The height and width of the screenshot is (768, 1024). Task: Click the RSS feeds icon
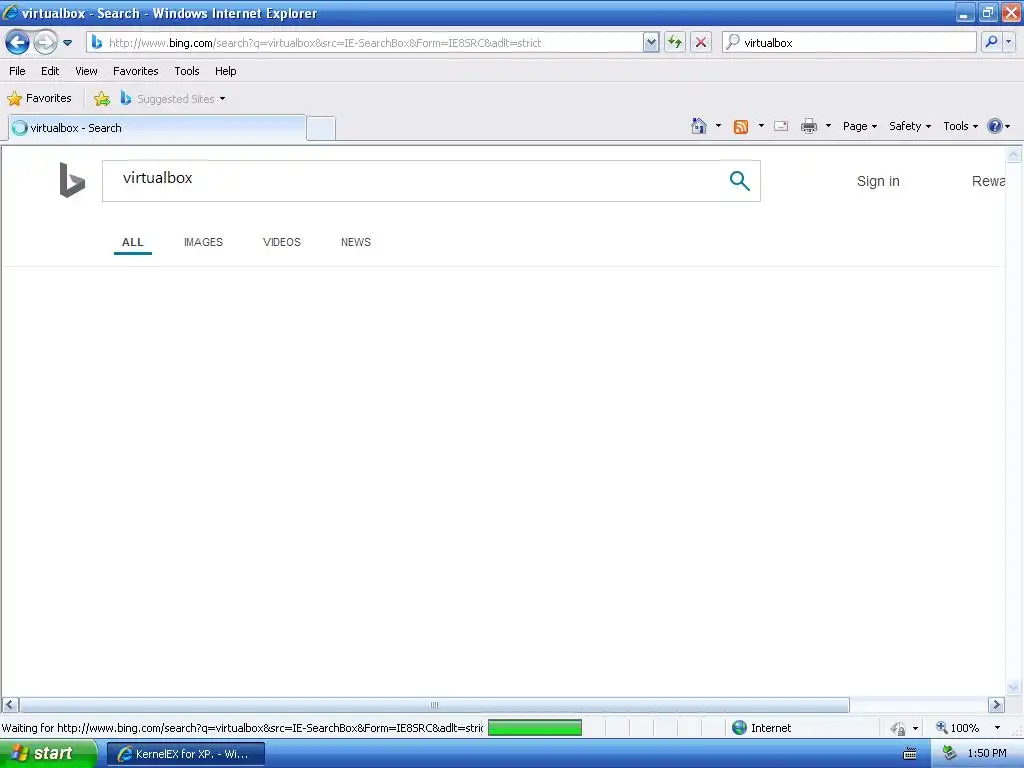click(741, 127)
